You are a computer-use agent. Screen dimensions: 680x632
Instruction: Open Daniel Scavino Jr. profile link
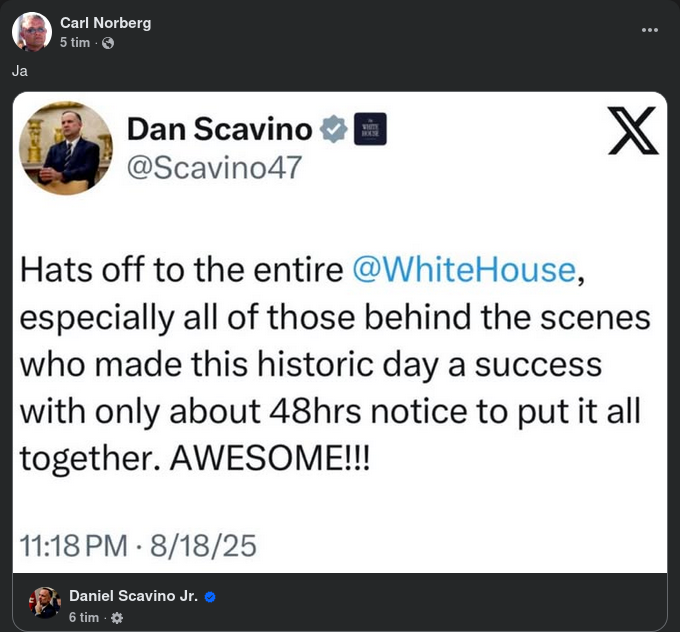(x=133, y=596)
